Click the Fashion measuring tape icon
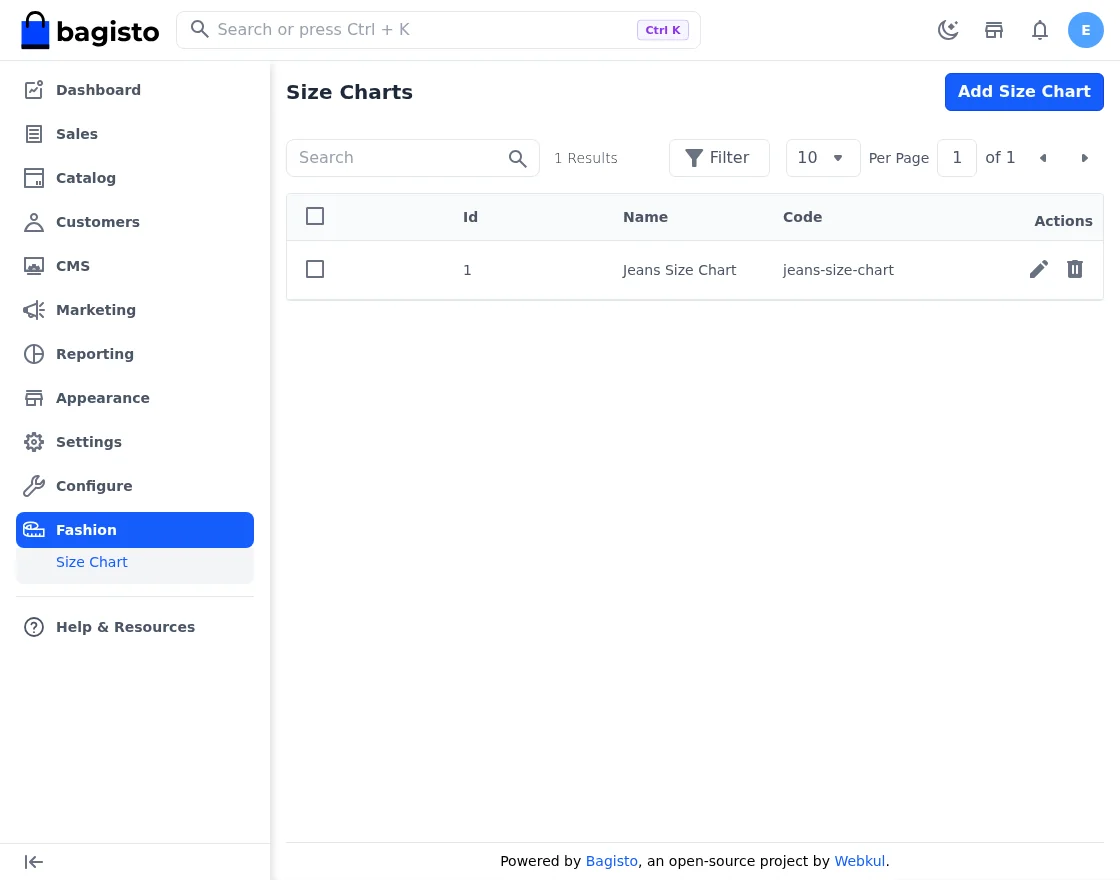The height and width of the screenshot is (880, 1120). [x=34, y=530]
